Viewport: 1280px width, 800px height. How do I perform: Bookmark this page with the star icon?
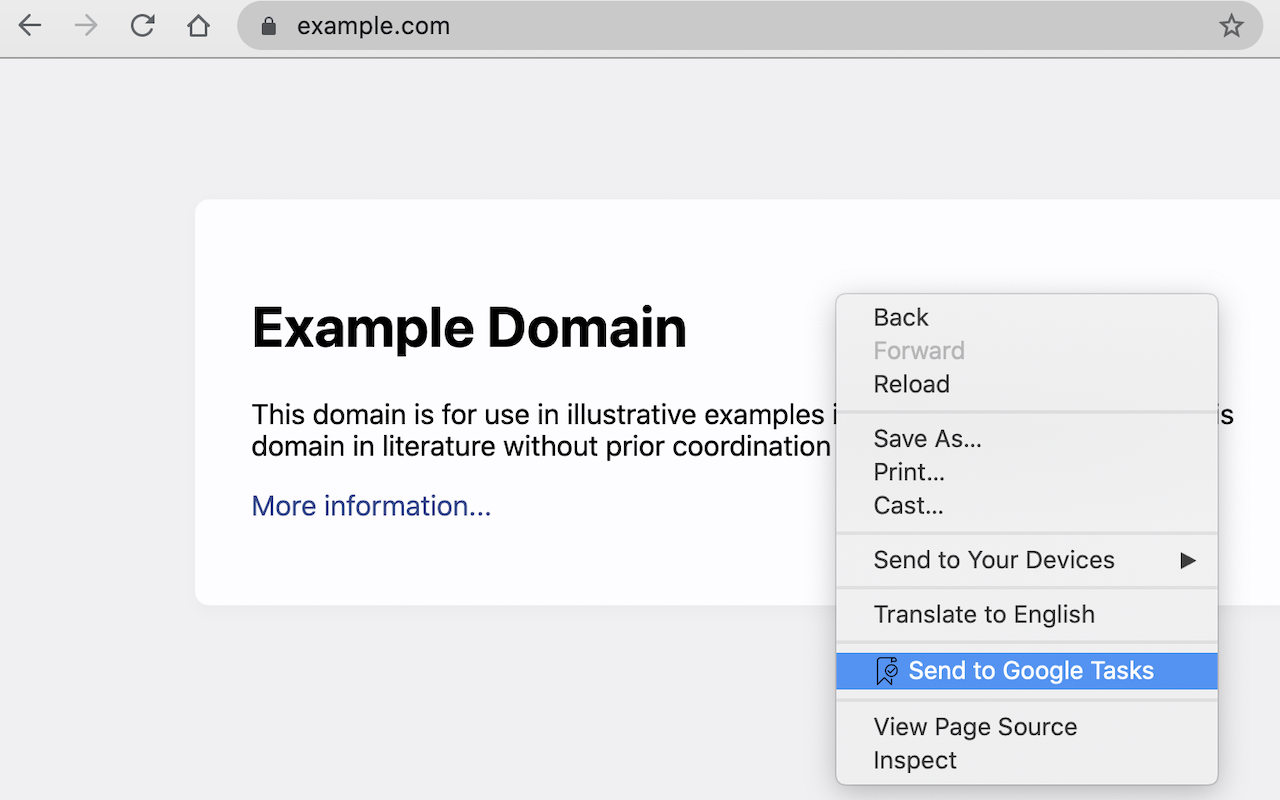1231,26
